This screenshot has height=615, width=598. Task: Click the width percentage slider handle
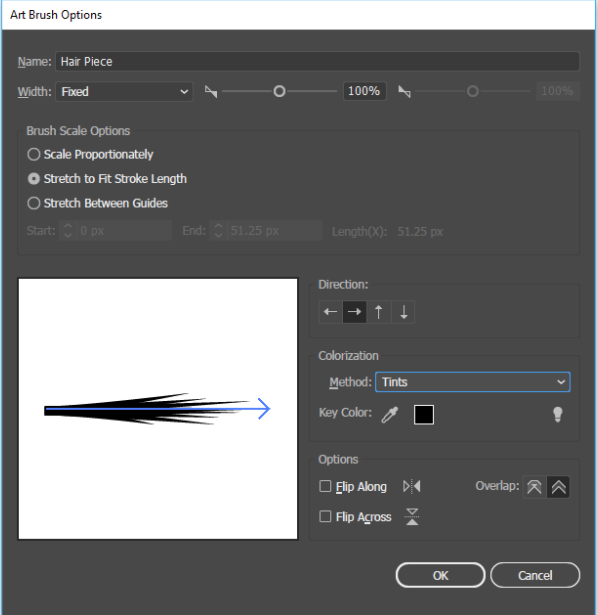[279, 91]
